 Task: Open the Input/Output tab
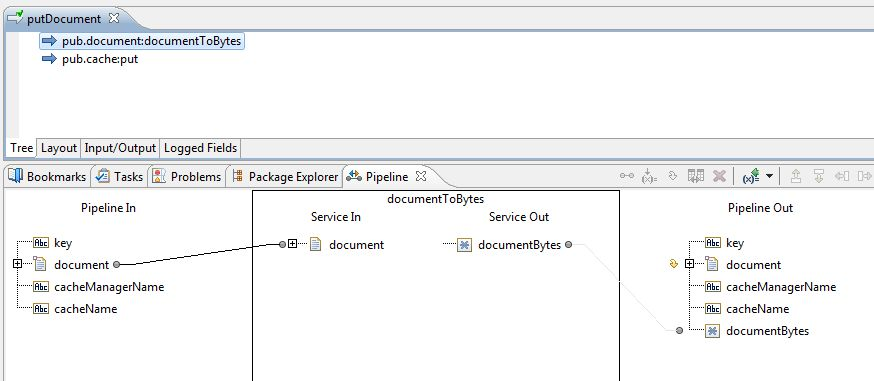tap(120, 148)
